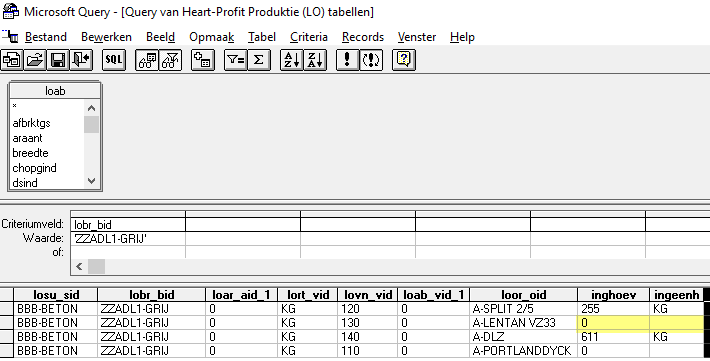Click the Criteria Equals filter icon
Screen dimensions: 710x361
[235, 60]
